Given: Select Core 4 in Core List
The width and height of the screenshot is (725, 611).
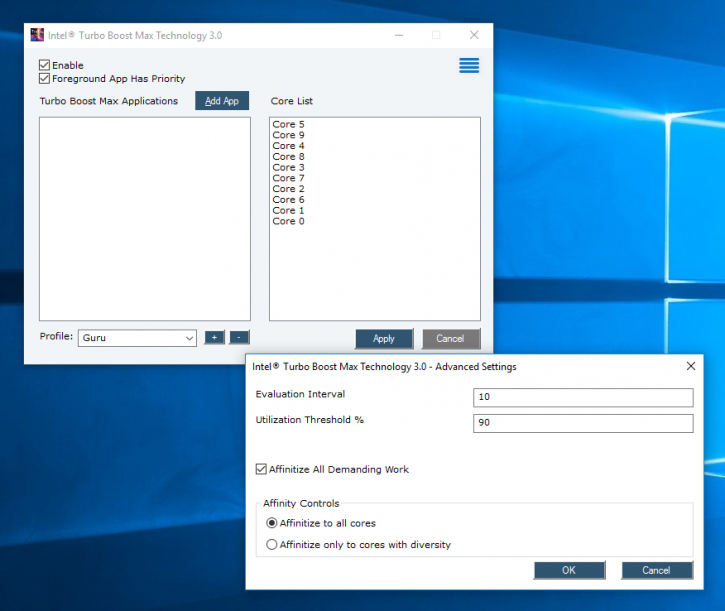Looking at the screenshot, I should point(288,146).
